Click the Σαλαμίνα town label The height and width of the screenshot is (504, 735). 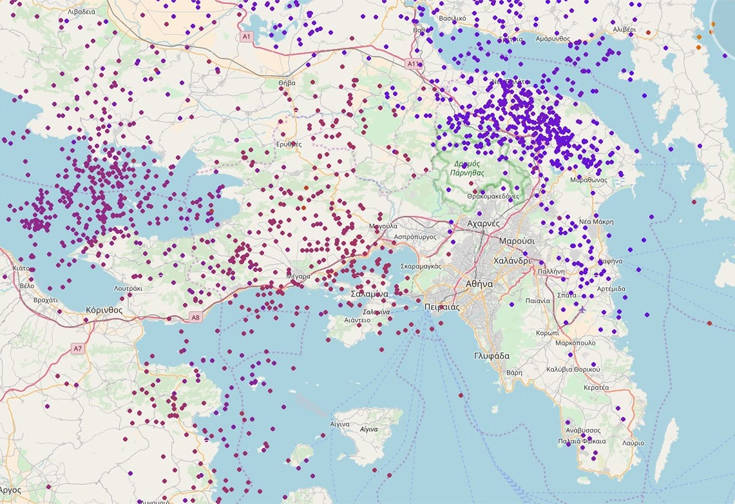click(370, 295)
